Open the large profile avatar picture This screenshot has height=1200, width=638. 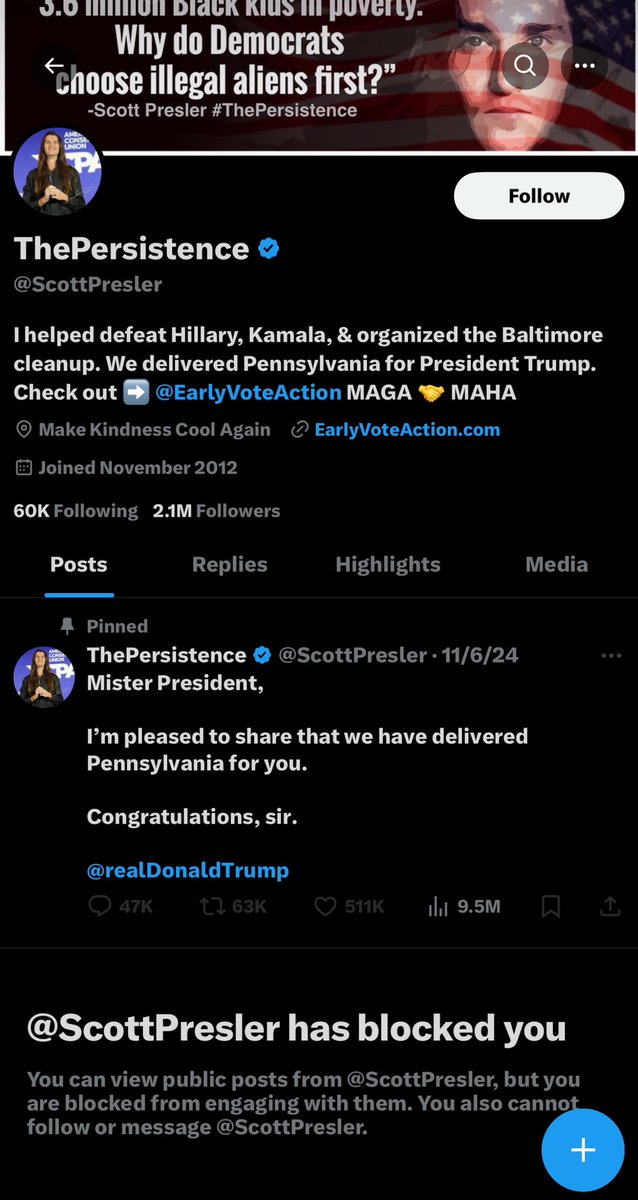tap(57, 171)
